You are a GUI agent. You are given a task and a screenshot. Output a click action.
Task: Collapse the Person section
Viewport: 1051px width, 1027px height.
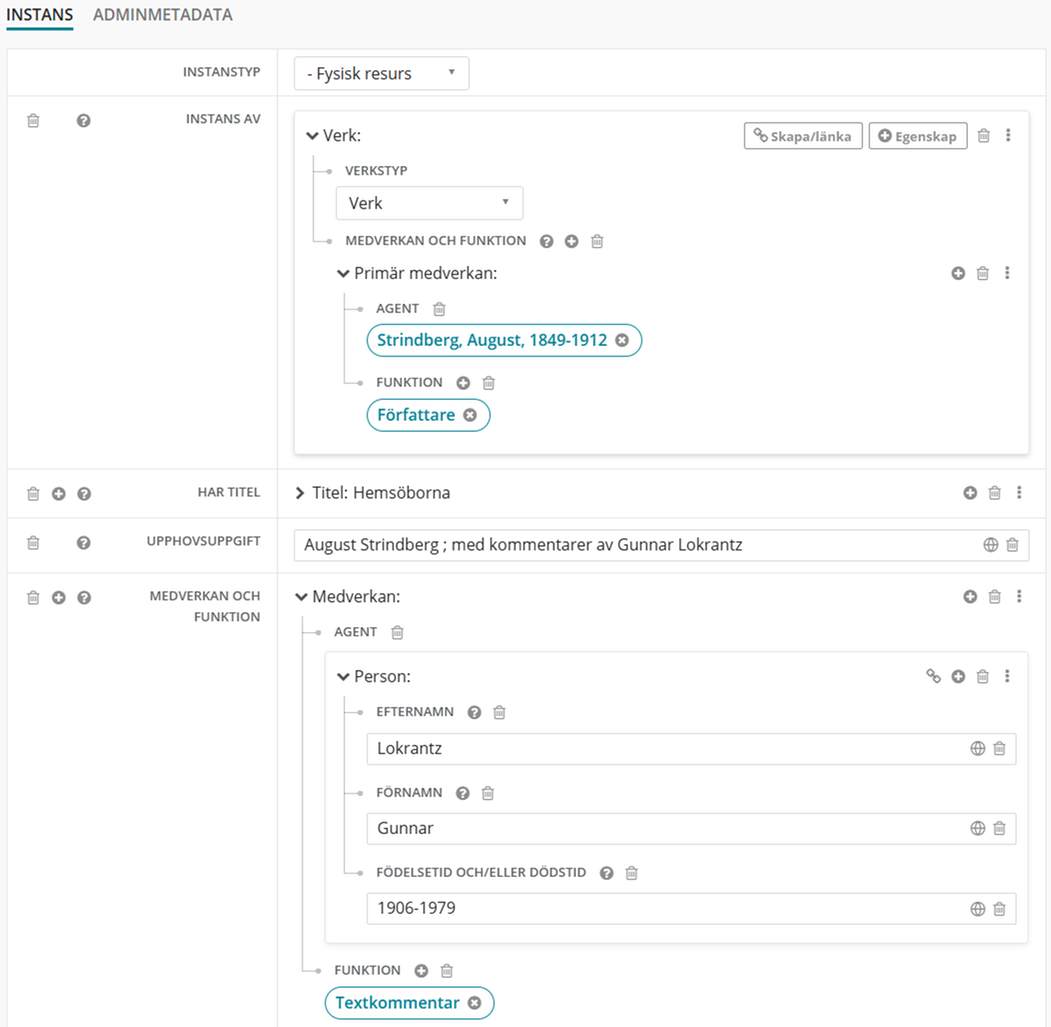343,676
